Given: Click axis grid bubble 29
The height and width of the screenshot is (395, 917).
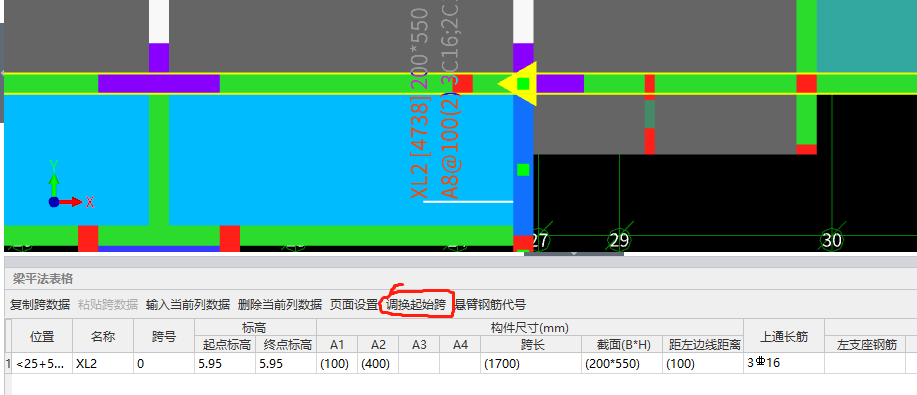Looking at the screenshot, I should [619, 239].
